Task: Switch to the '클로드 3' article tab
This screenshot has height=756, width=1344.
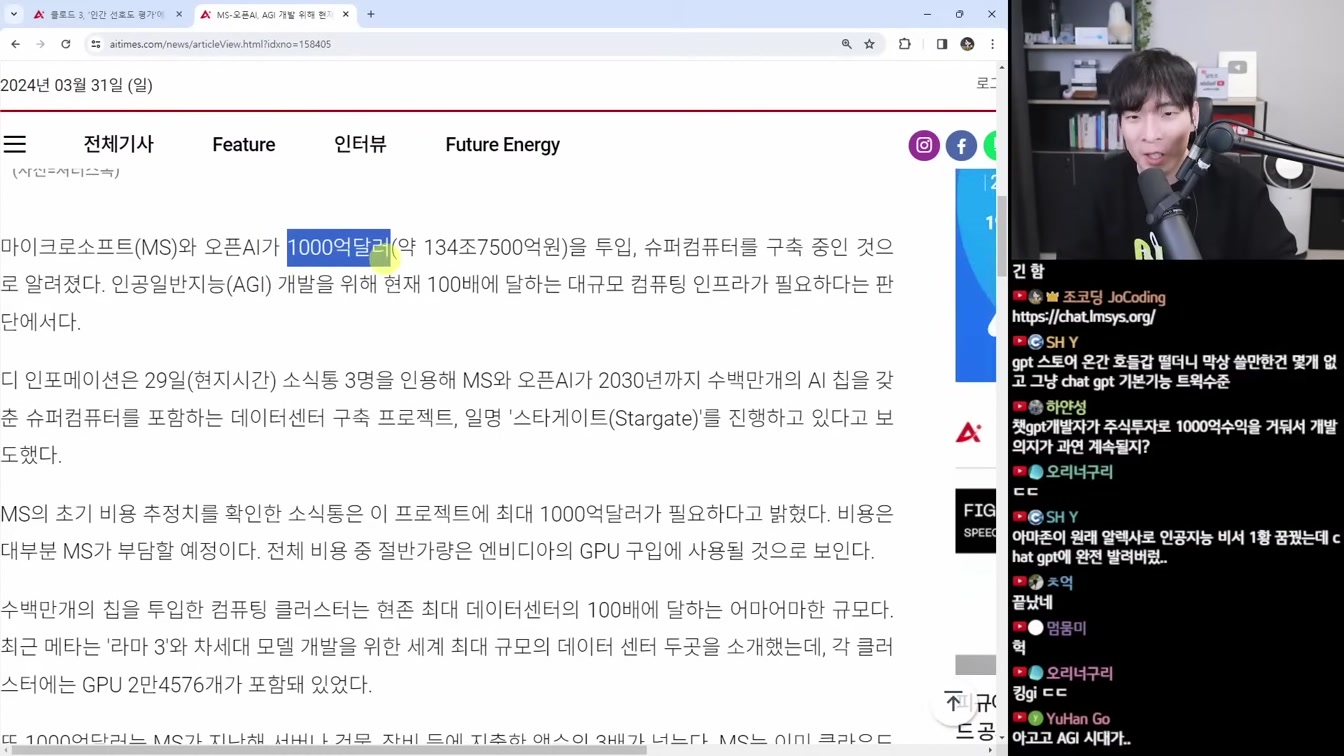Action: [x=108, y=15]
